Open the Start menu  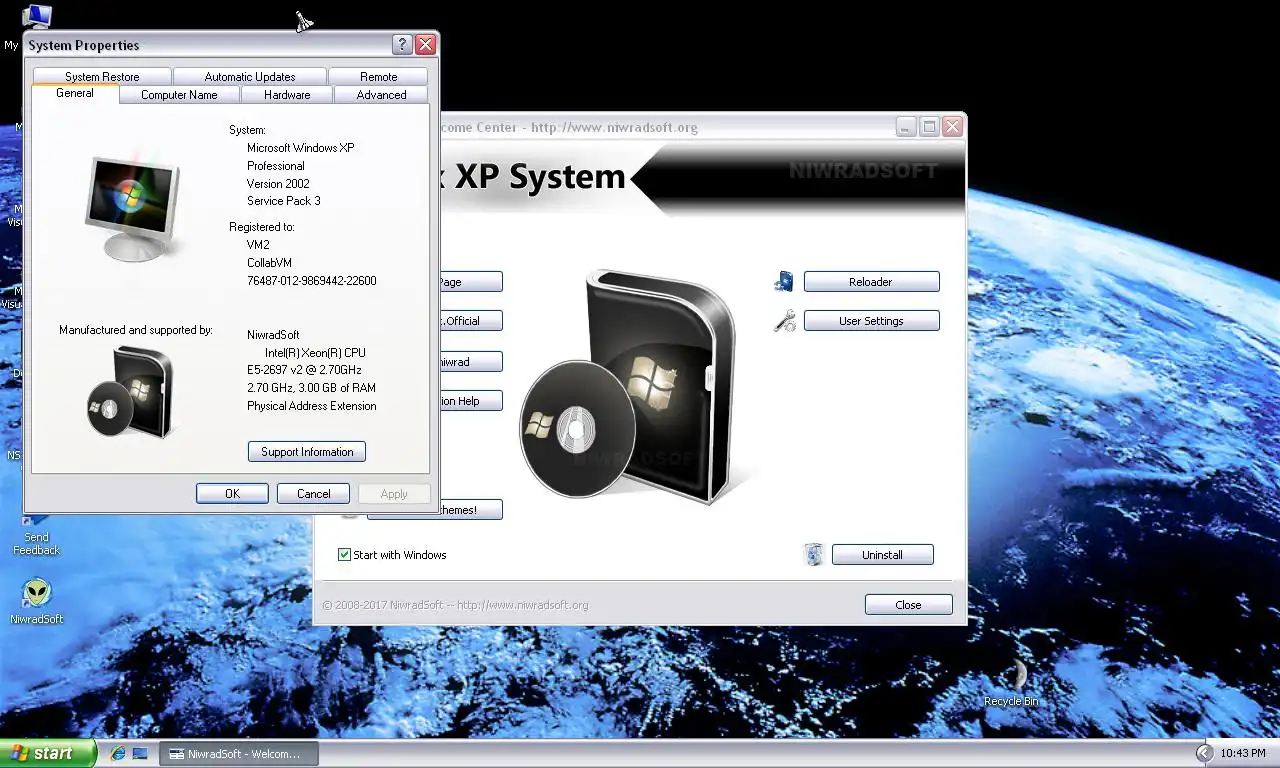[48, 753]
